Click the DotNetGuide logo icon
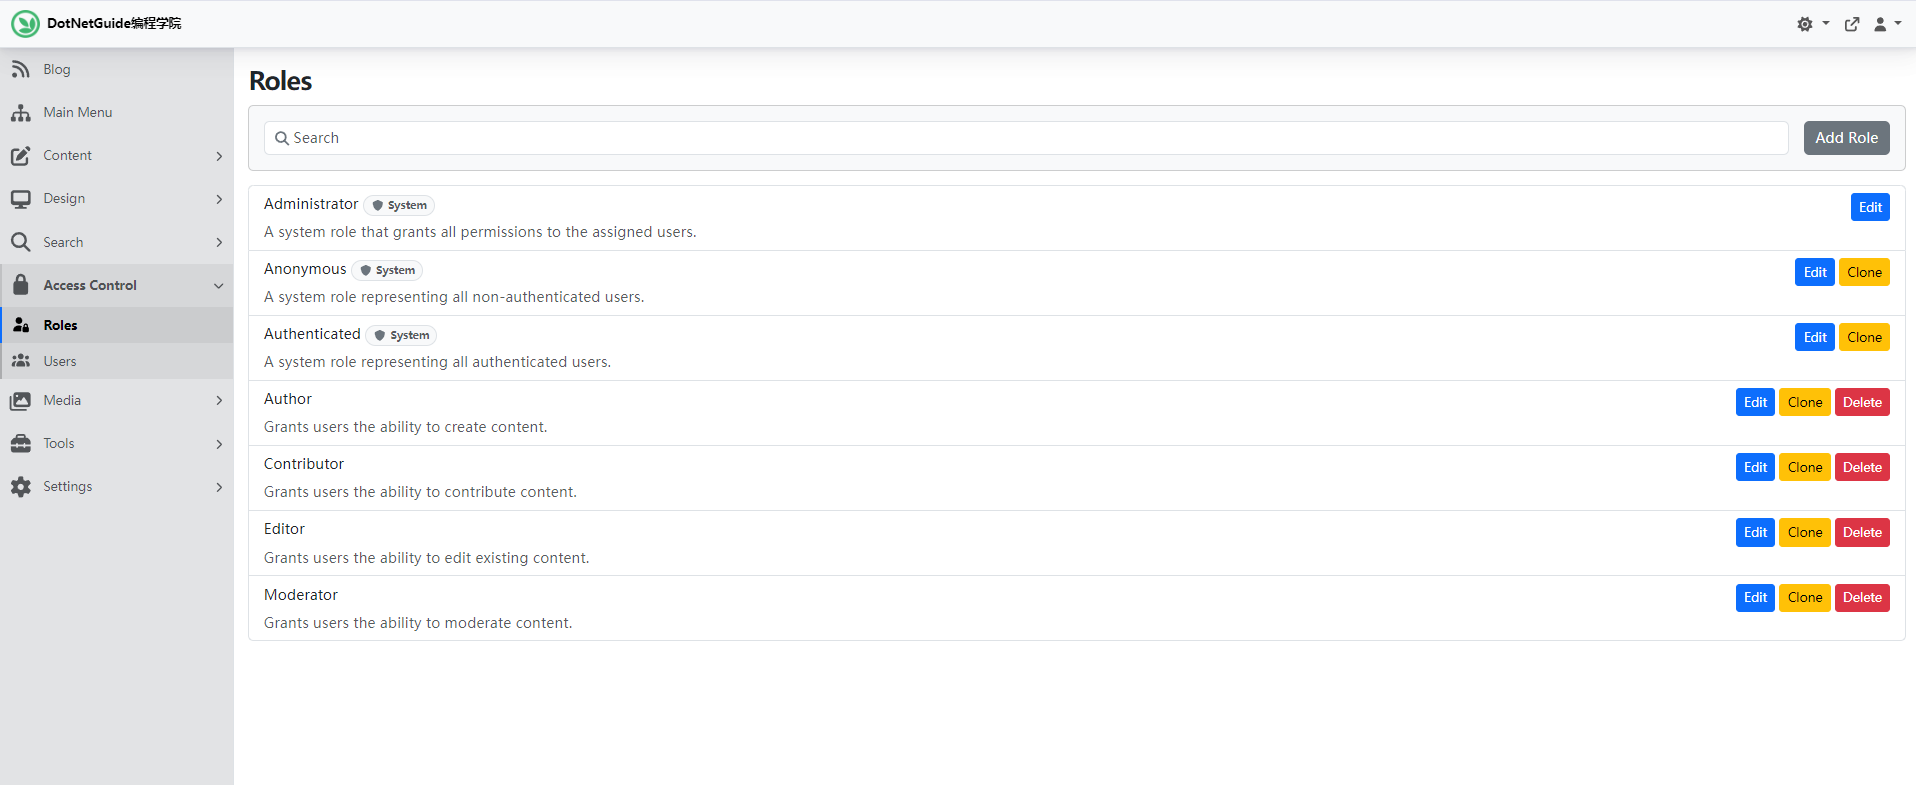The height and width of the screenshot is (785, 1916). (25, 23)
